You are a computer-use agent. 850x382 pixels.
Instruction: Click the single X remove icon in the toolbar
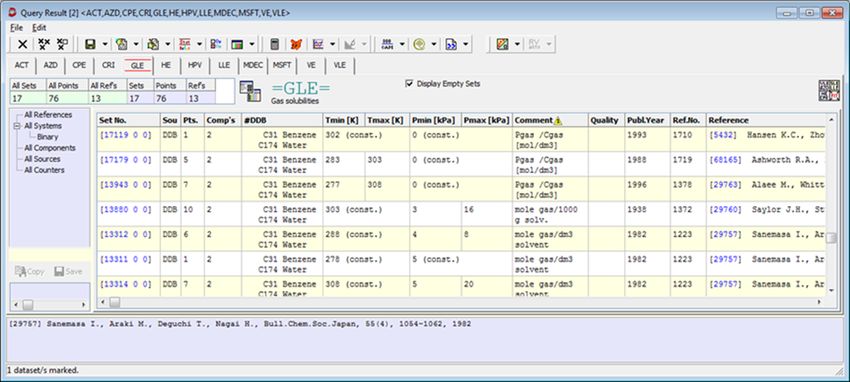(22, 44)
